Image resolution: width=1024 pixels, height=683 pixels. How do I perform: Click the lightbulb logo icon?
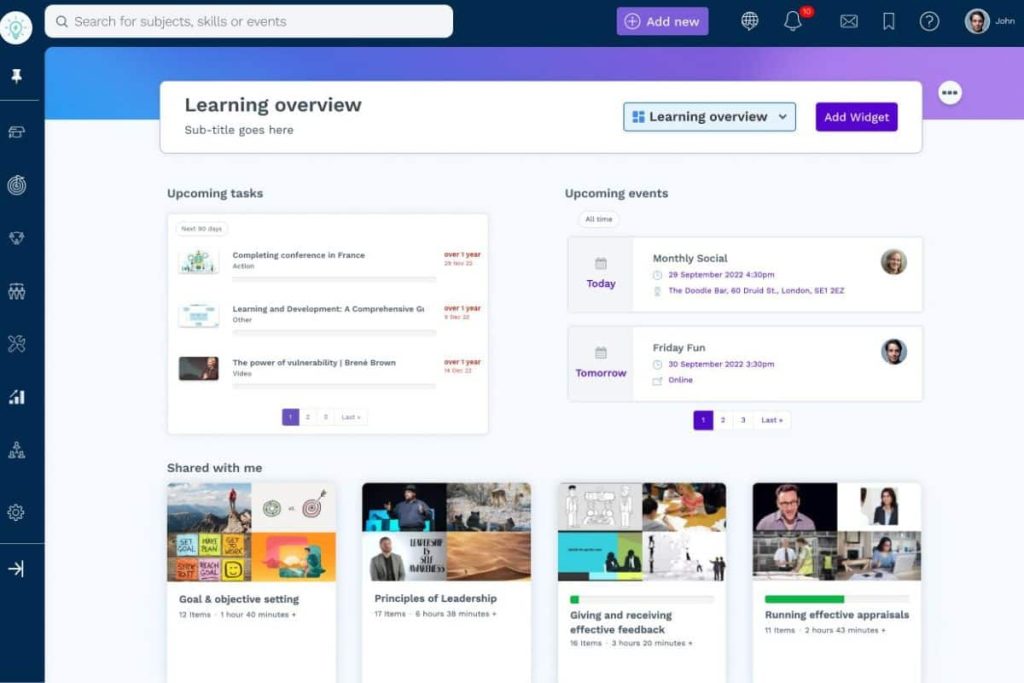(x=16, y=27)
